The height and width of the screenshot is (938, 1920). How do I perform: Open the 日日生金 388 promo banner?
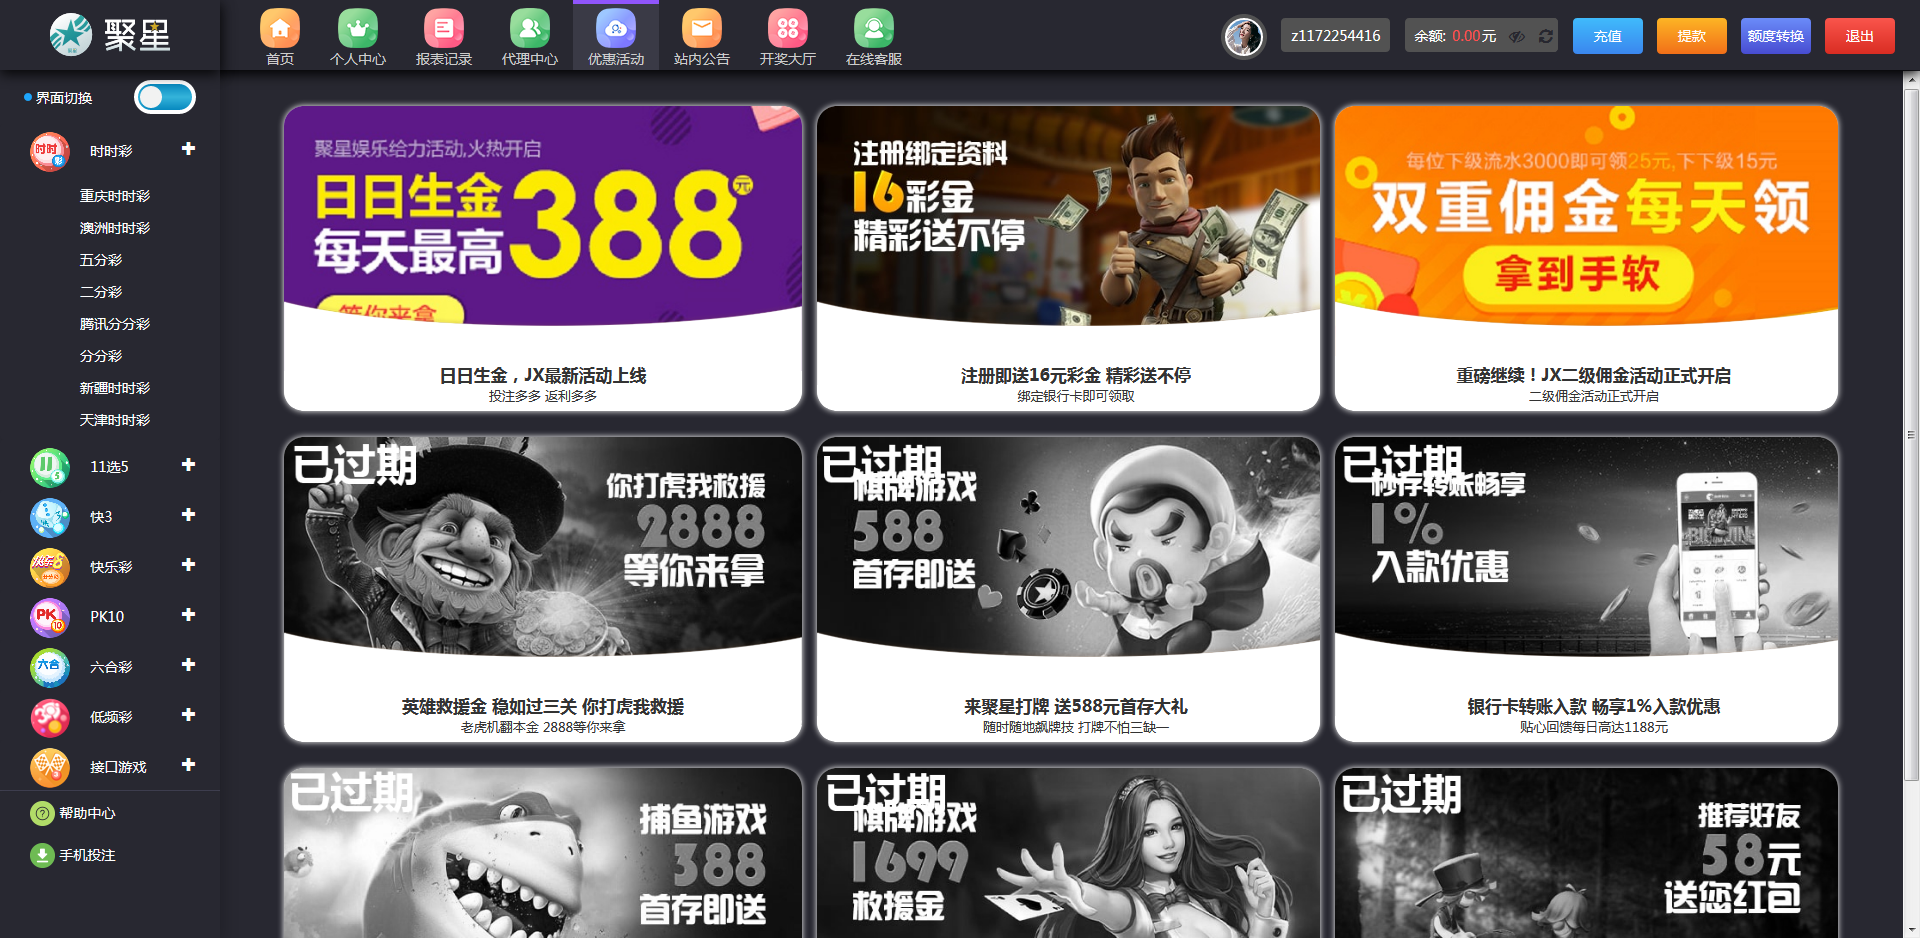pos(543,215)
